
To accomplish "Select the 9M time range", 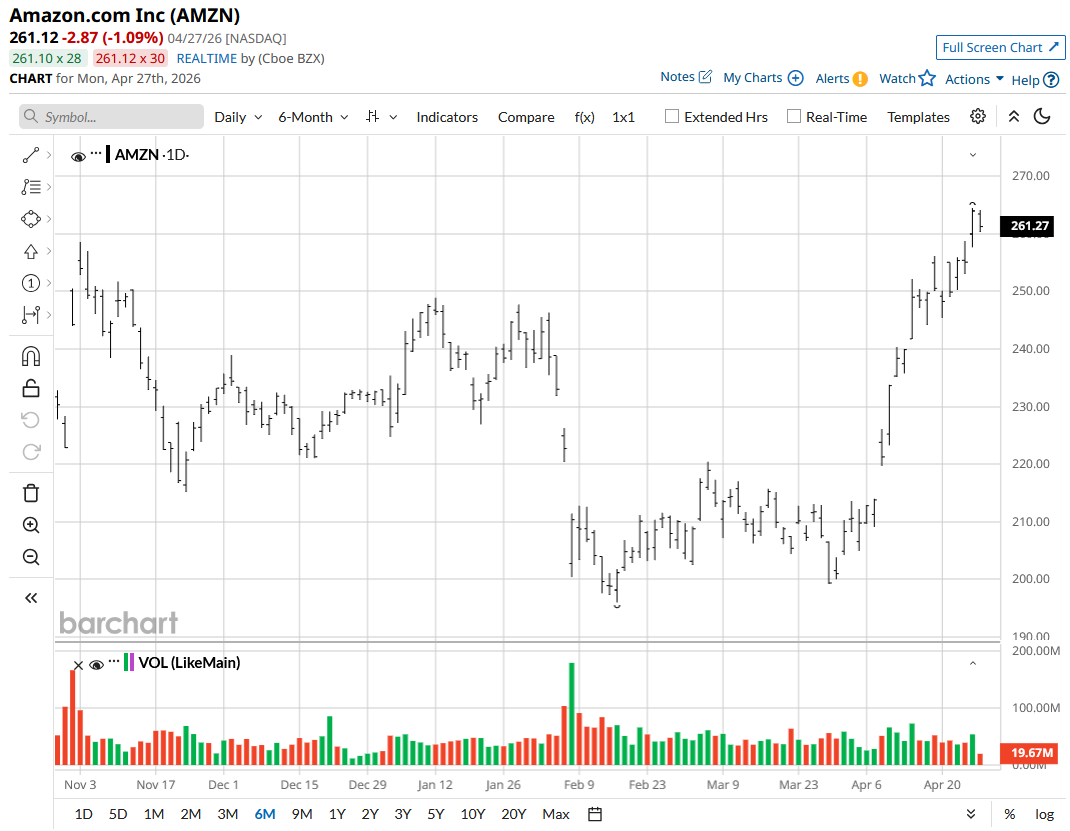I will click(302, 814).
